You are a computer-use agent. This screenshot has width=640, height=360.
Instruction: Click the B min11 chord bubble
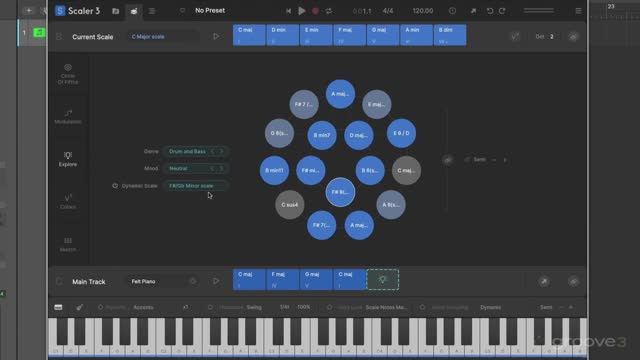point(274,170)
